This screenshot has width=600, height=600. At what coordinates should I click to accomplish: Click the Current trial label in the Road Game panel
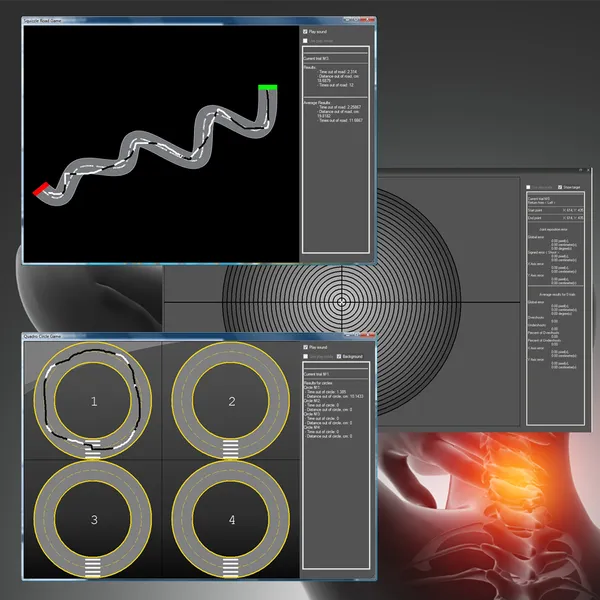(316, 59)
